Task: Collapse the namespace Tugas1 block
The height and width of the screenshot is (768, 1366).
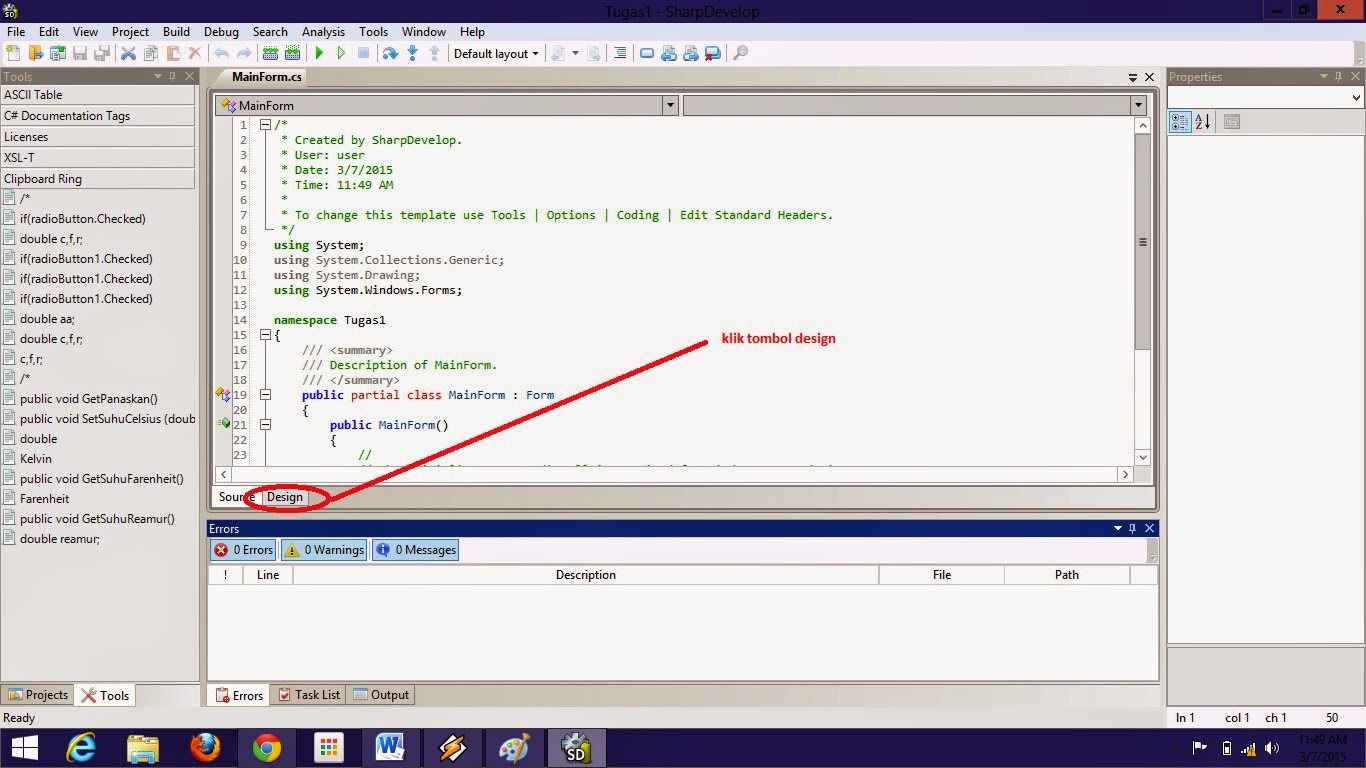Action: coord(265,335)
